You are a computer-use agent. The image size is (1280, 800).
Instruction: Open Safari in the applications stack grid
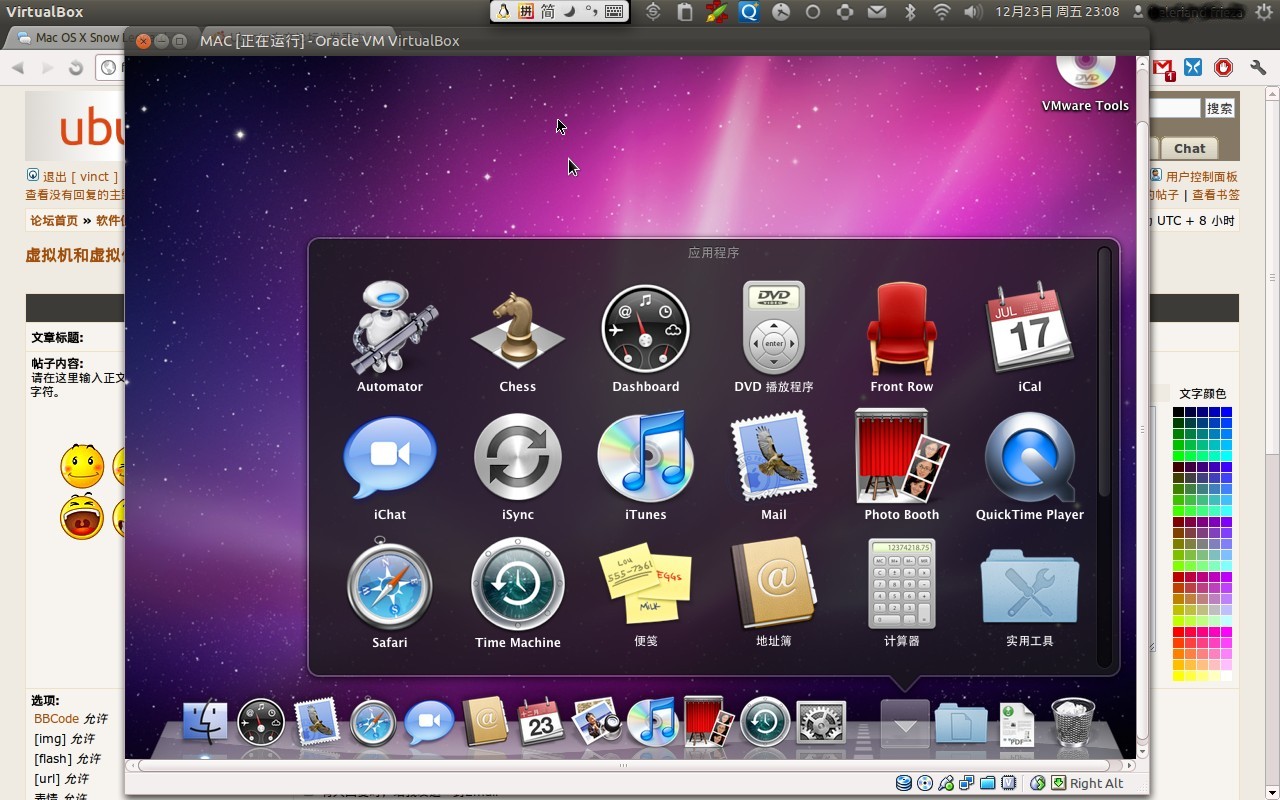coord(390,584)
